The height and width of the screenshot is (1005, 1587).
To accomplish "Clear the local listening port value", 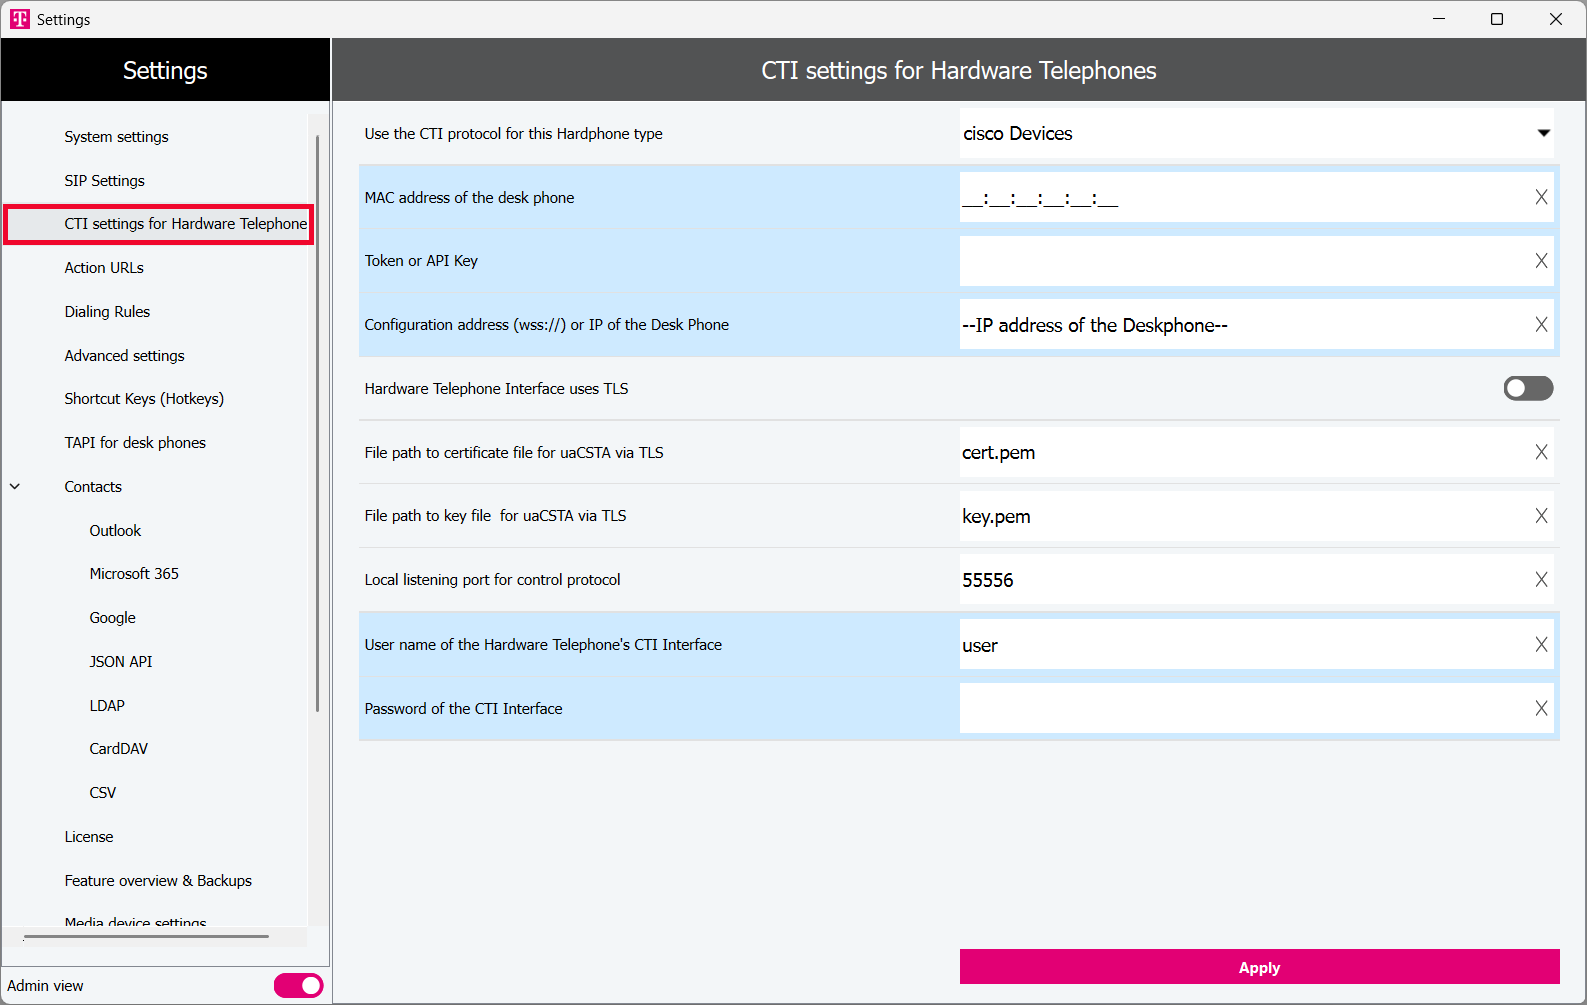I will [x=1541, y=580].
